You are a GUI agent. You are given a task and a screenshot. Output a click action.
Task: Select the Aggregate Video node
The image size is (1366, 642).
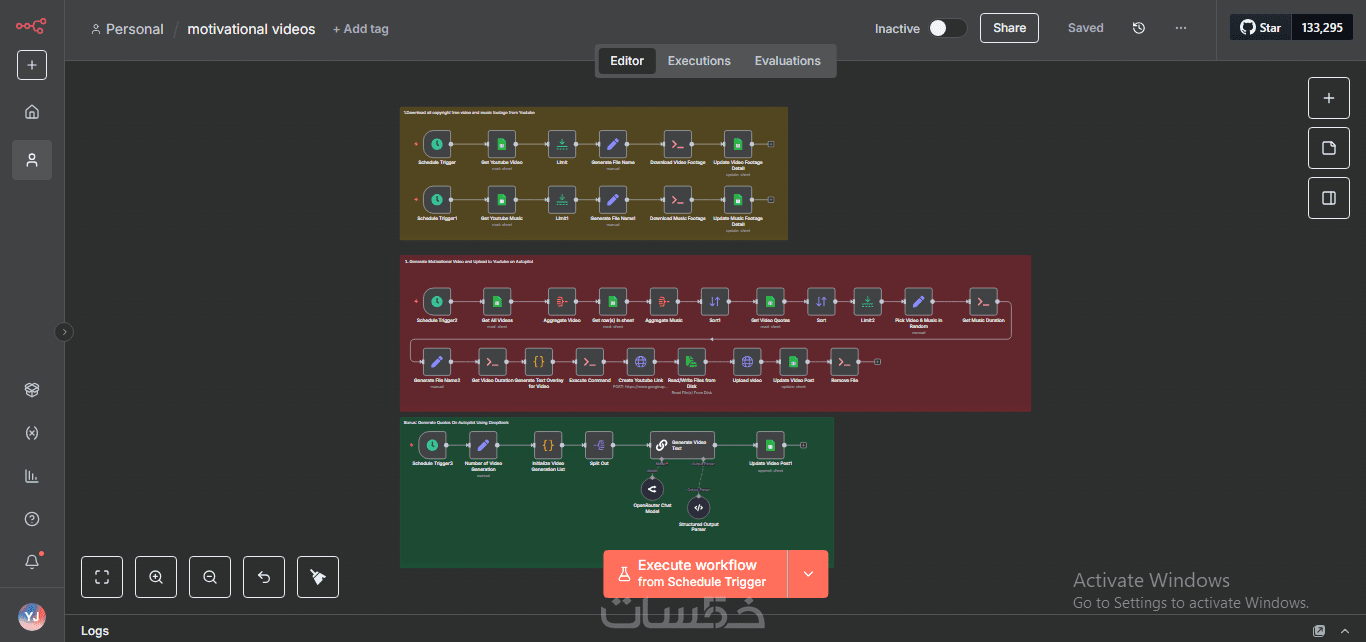tap(562, 301)
